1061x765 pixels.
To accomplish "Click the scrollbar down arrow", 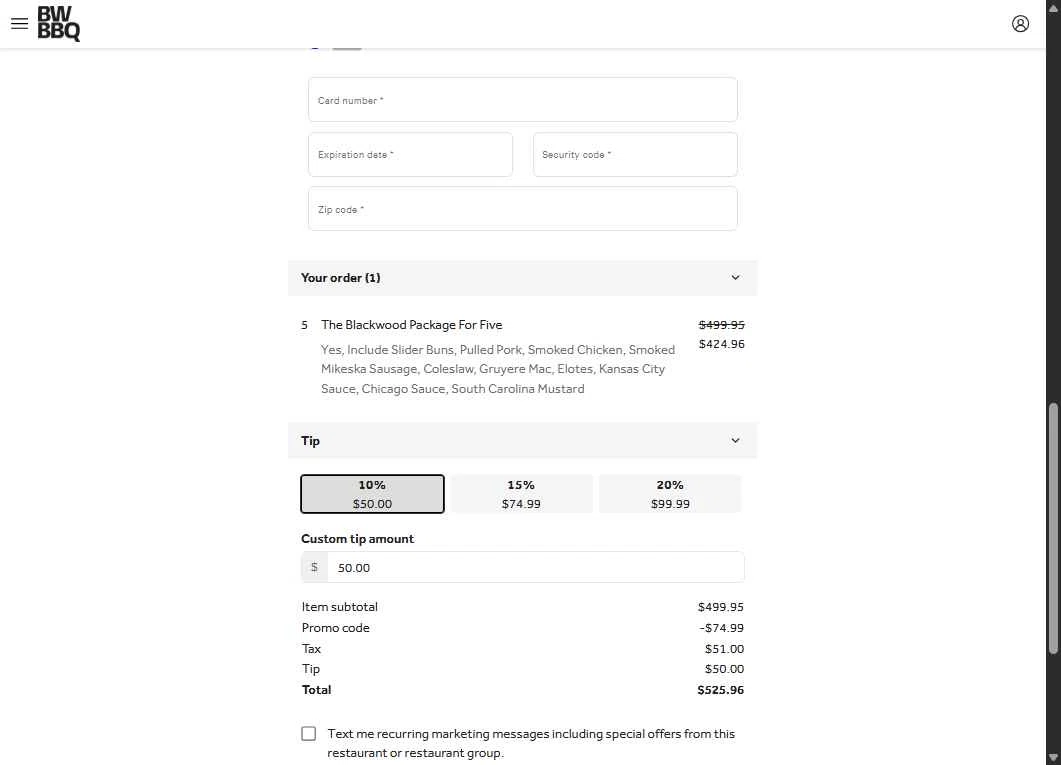I will [1053, 758].
